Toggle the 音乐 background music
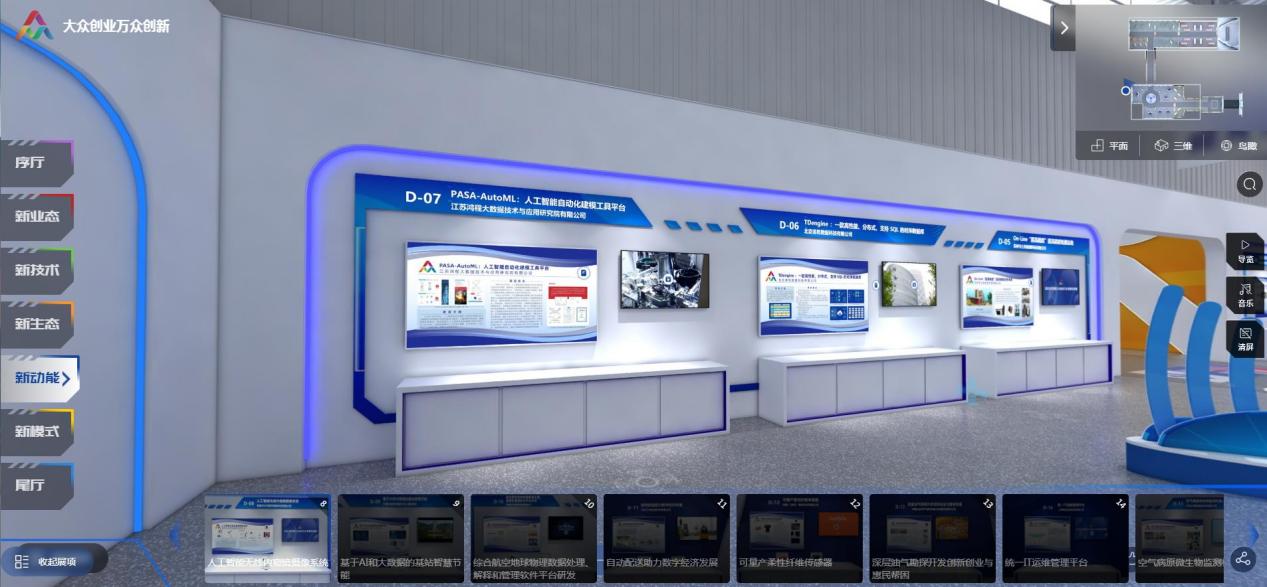This screenshot has width=1267, height=587. click(1245, 294)
